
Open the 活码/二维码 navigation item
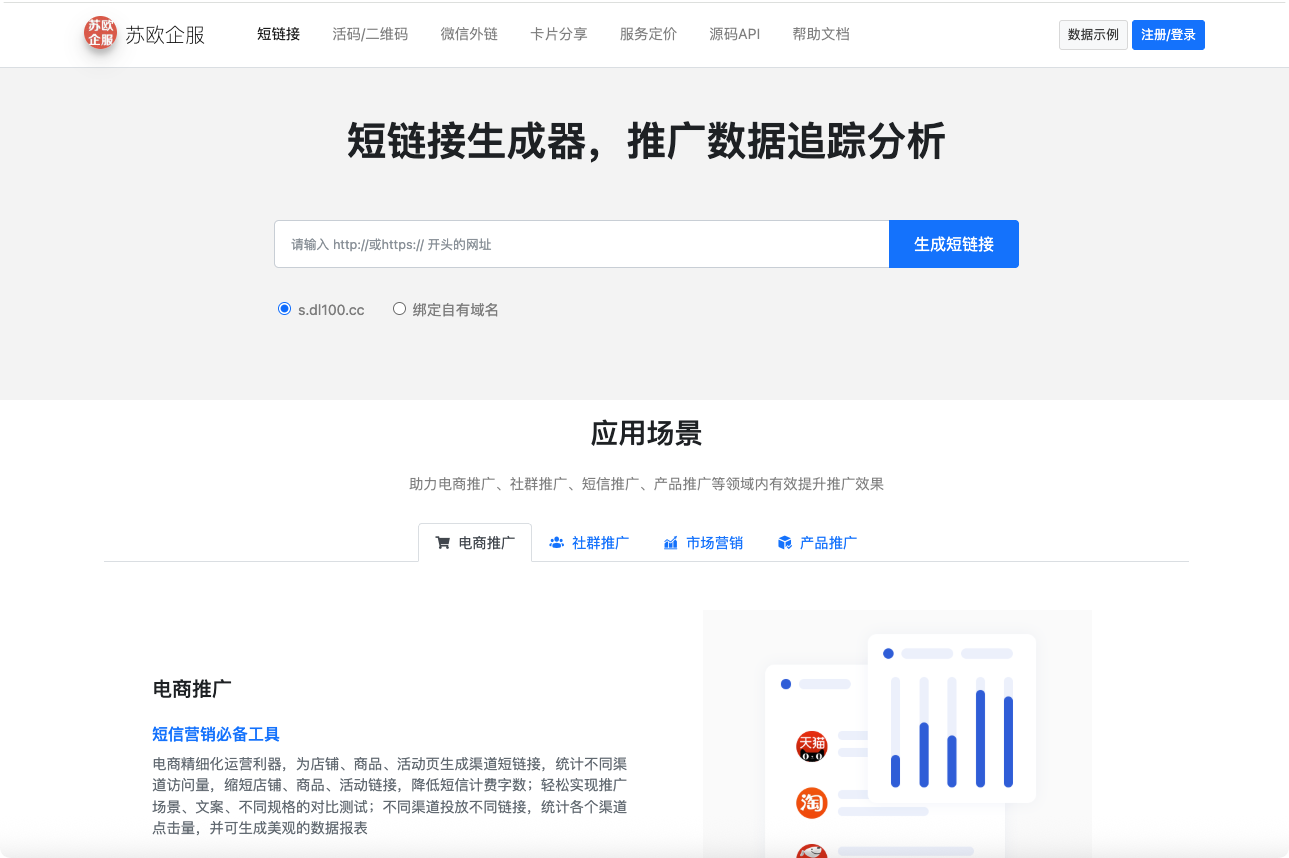point(370,34)
